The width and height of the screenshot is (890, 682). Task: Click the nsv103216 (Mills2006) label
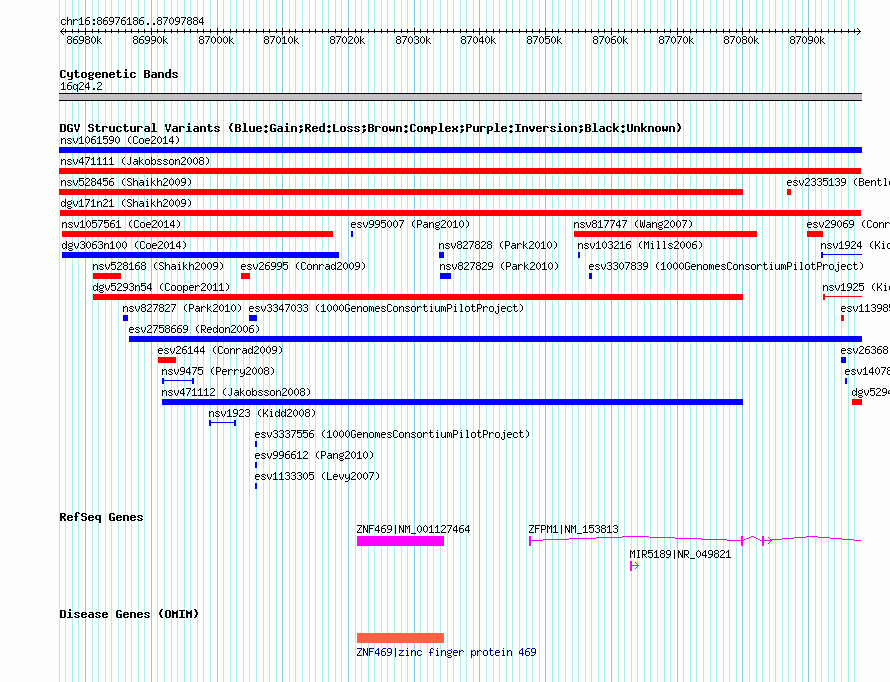click(x=640, y=245)
